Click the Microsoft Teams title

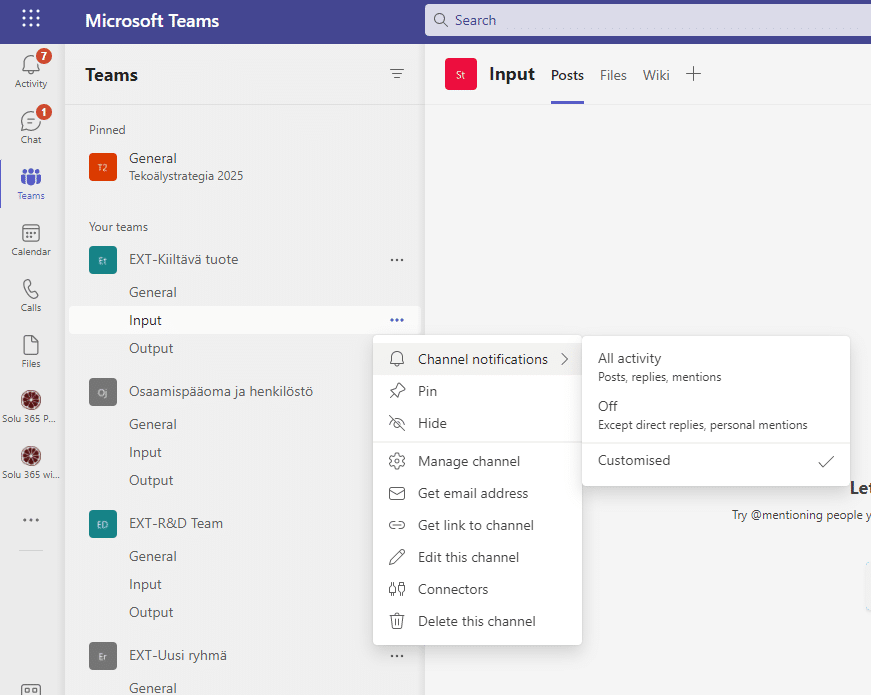click(x=152, y=21)
